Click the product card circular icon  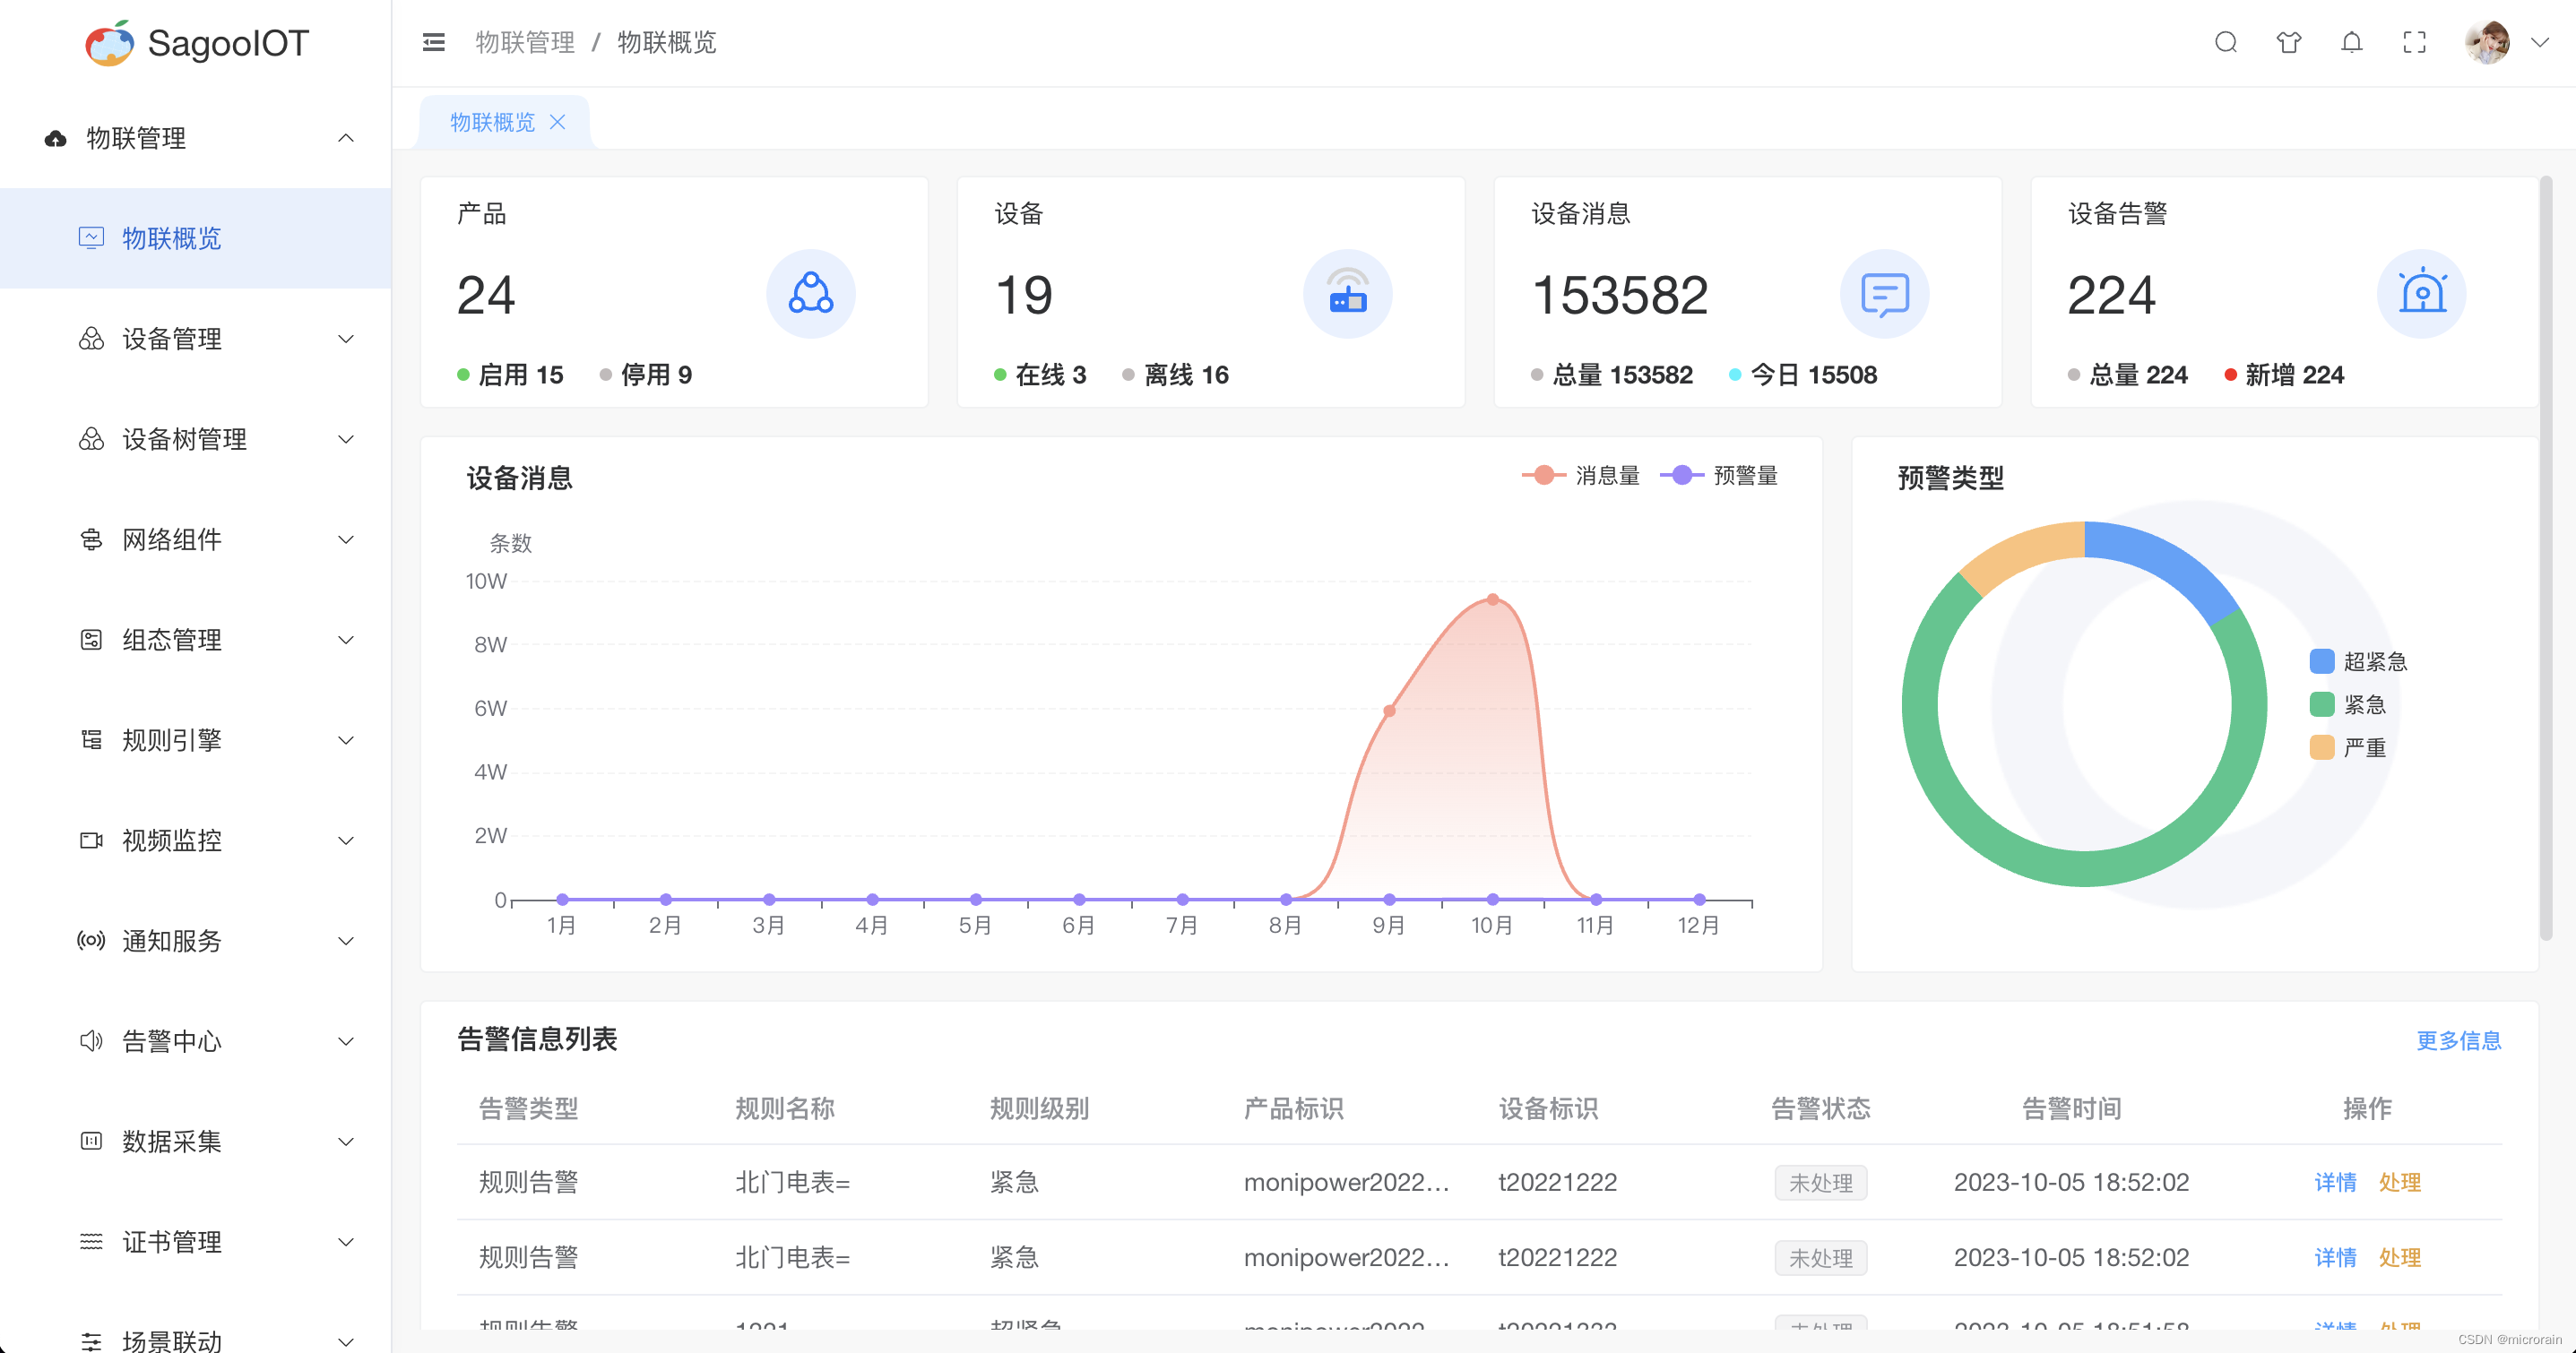810,294
